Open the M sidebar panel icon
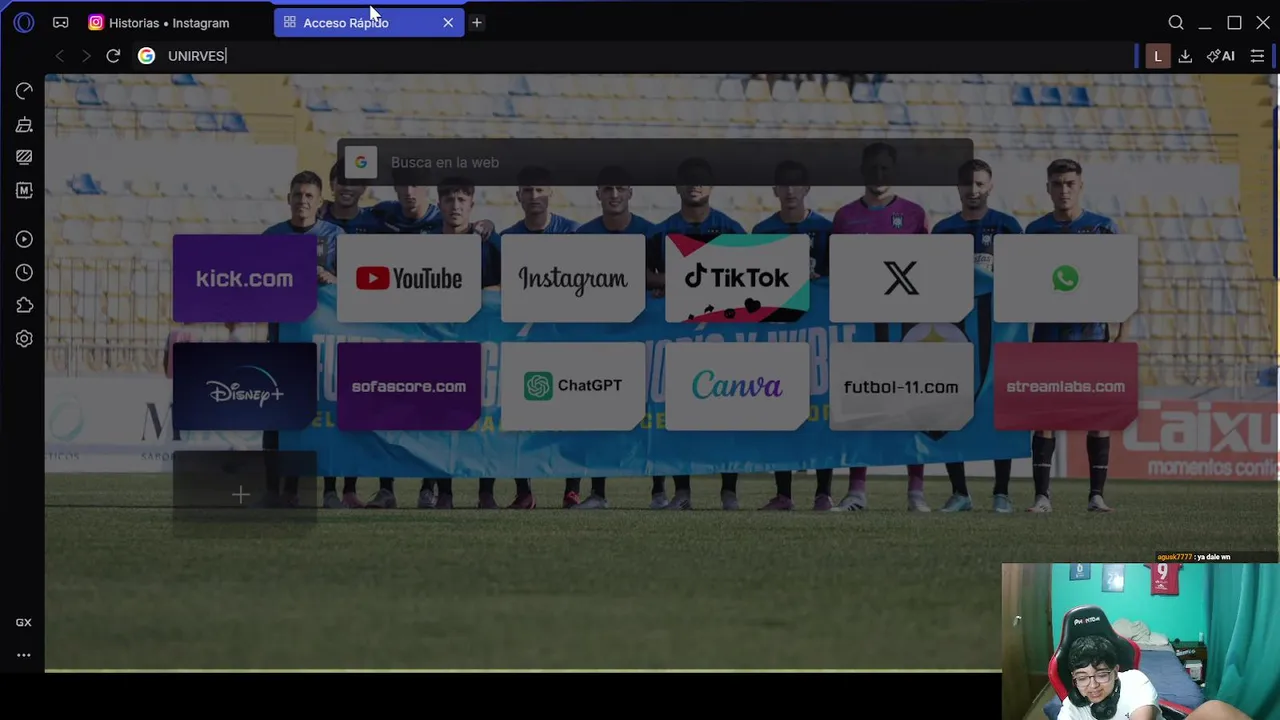 coord(24,190)
